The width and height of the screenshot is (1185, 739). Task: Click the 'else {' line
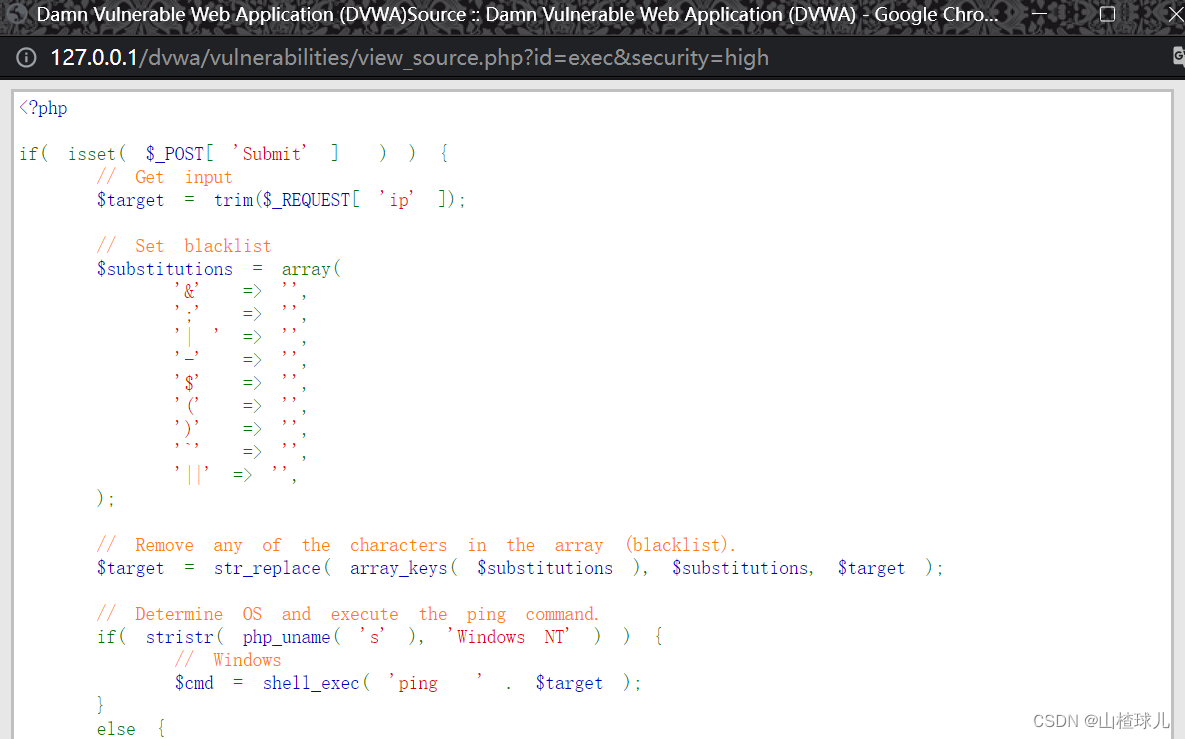(131, 728)
